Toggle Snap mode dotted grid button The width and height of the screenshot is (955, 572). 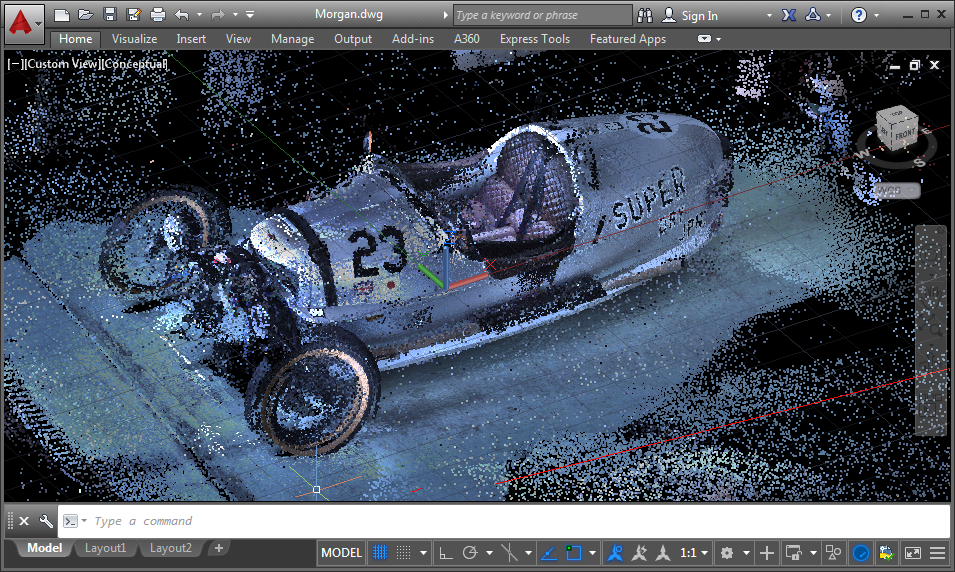404,553
